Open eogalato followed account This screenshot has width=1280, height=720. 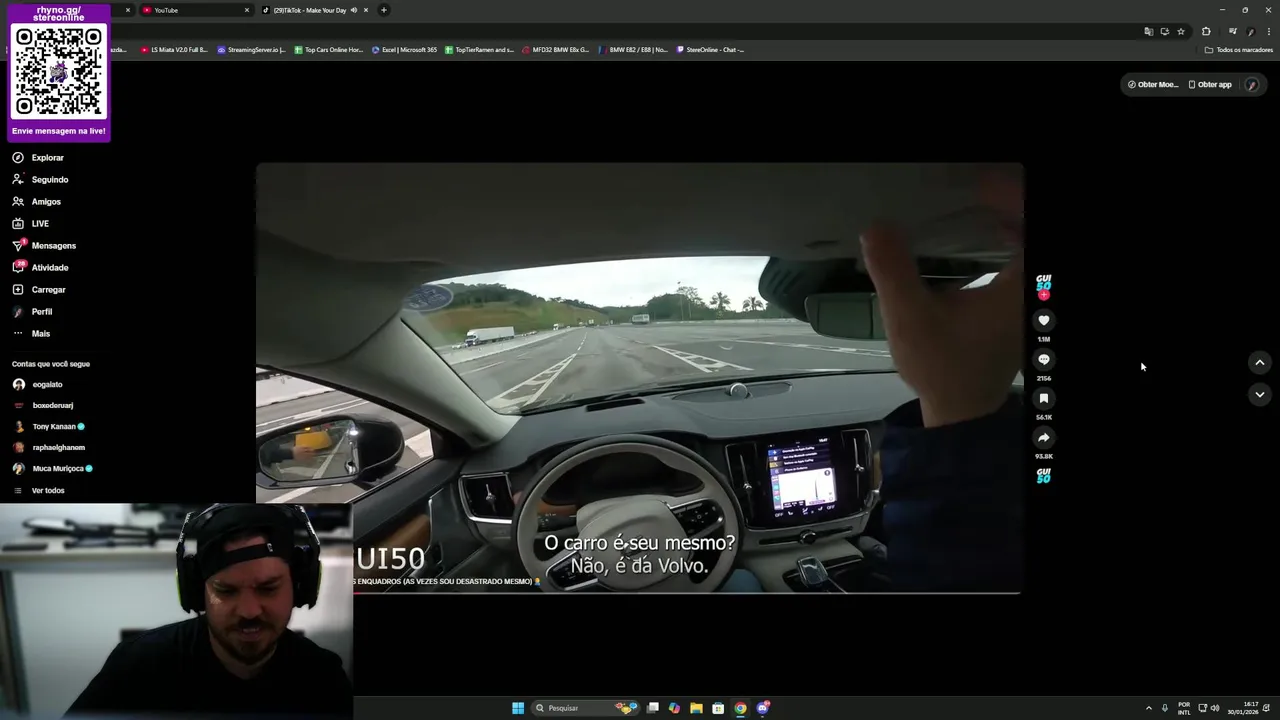(38, 385)
